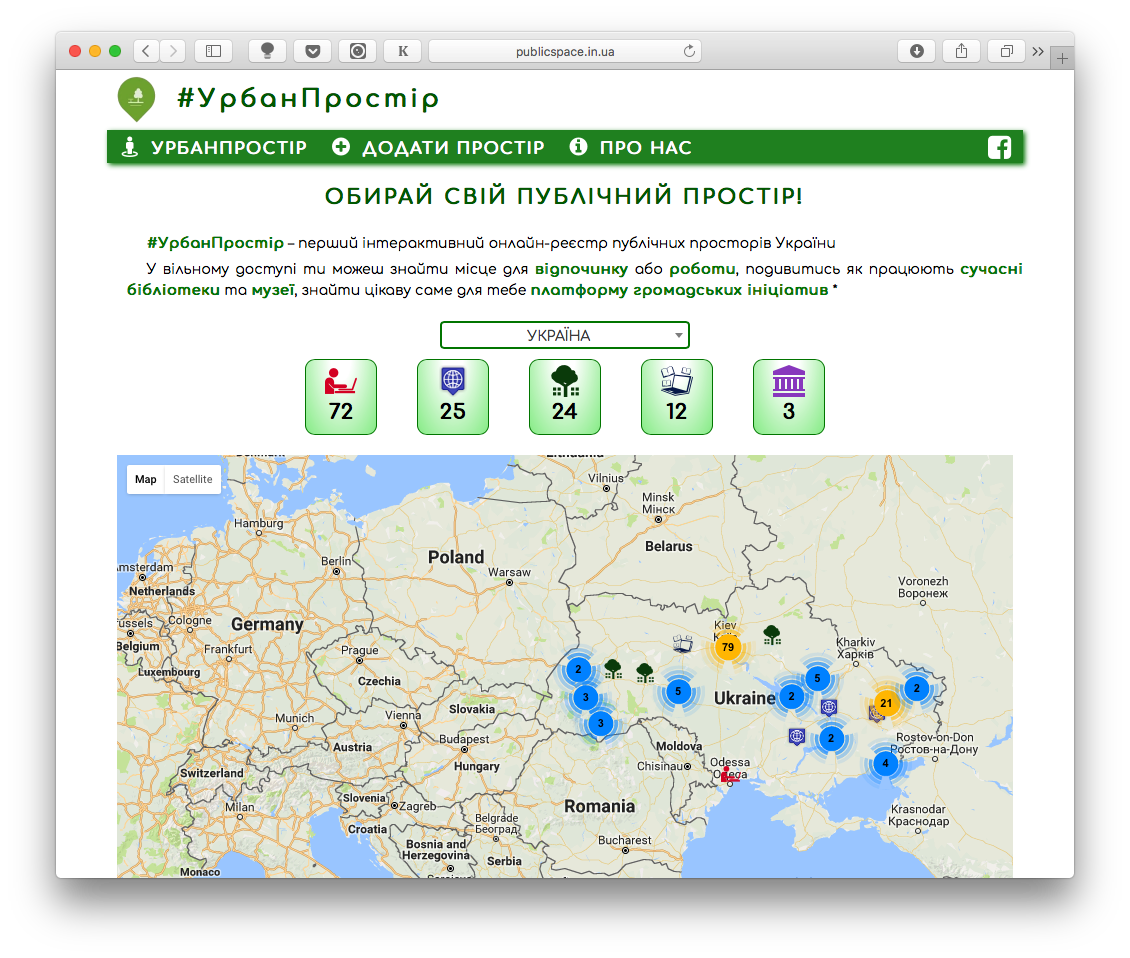Click the K extension button
This screenshot has height=958, width=1130.
coord(403,51)
